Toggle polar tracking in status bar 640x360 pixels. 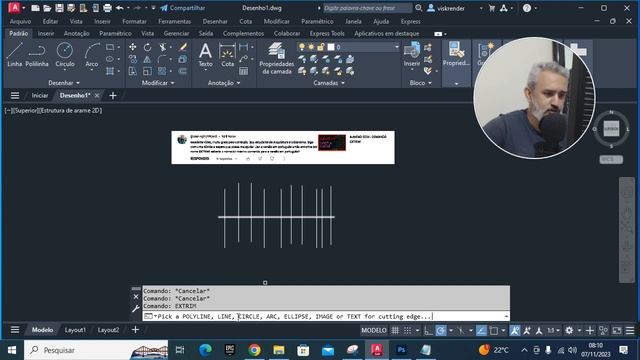(441, 330)
